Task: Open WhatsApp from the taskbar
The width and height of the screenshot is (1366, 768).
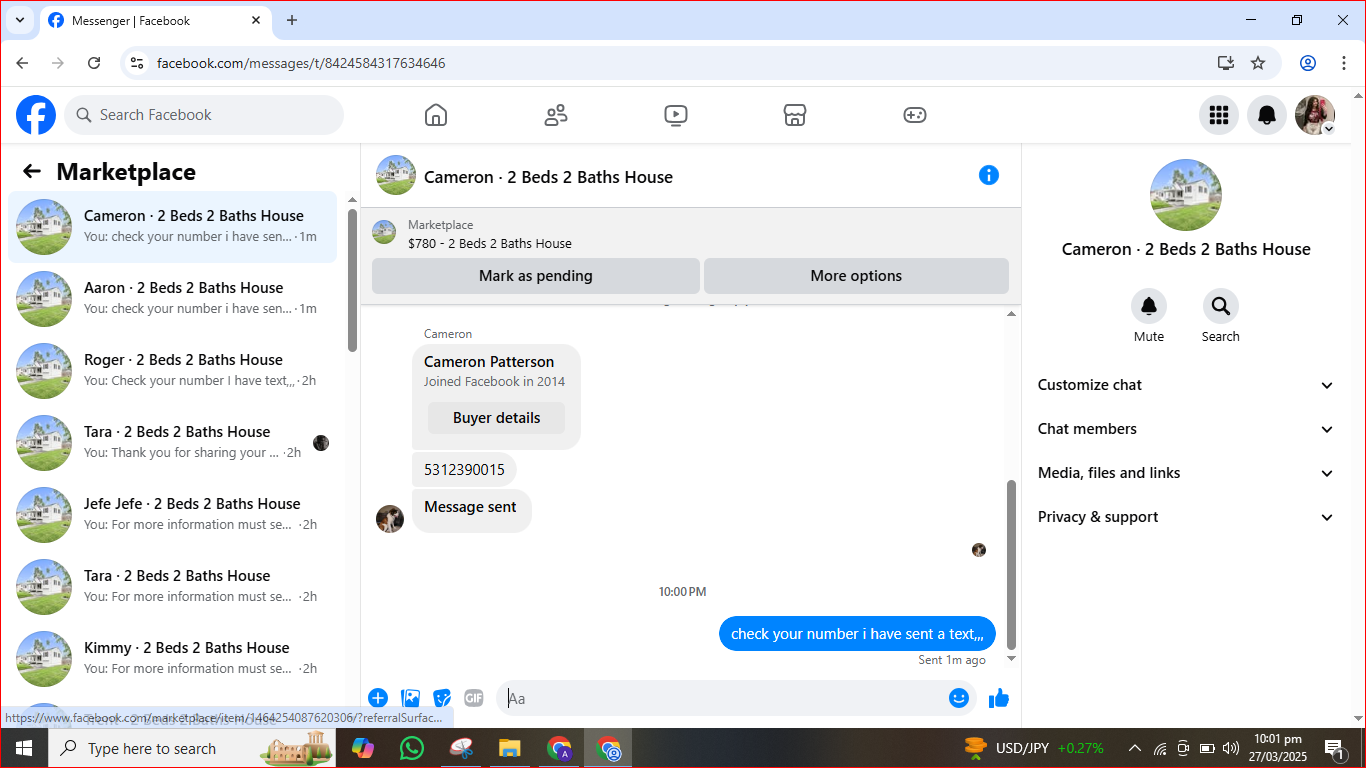Action: pos(411,748)
